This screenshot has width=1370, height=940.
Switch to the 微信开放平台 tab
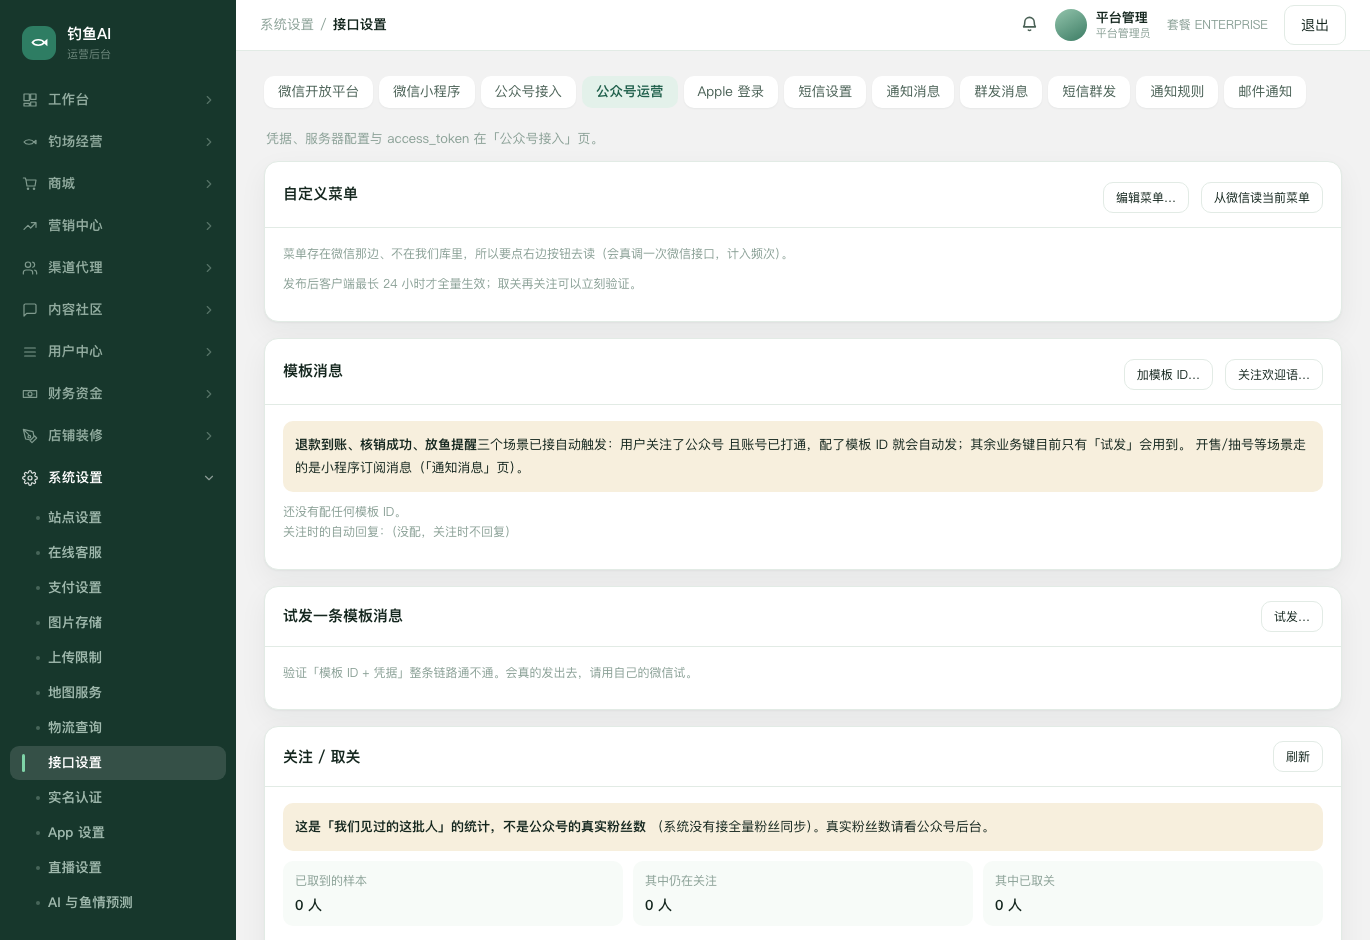click(318, 92)
